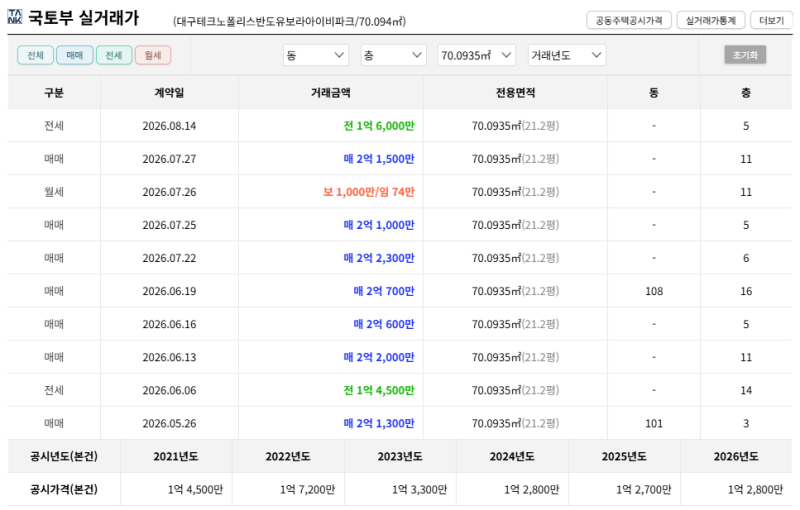
Task: Click the 2021년도 year header
Action: pyautogui.click(x=176, y=456)
